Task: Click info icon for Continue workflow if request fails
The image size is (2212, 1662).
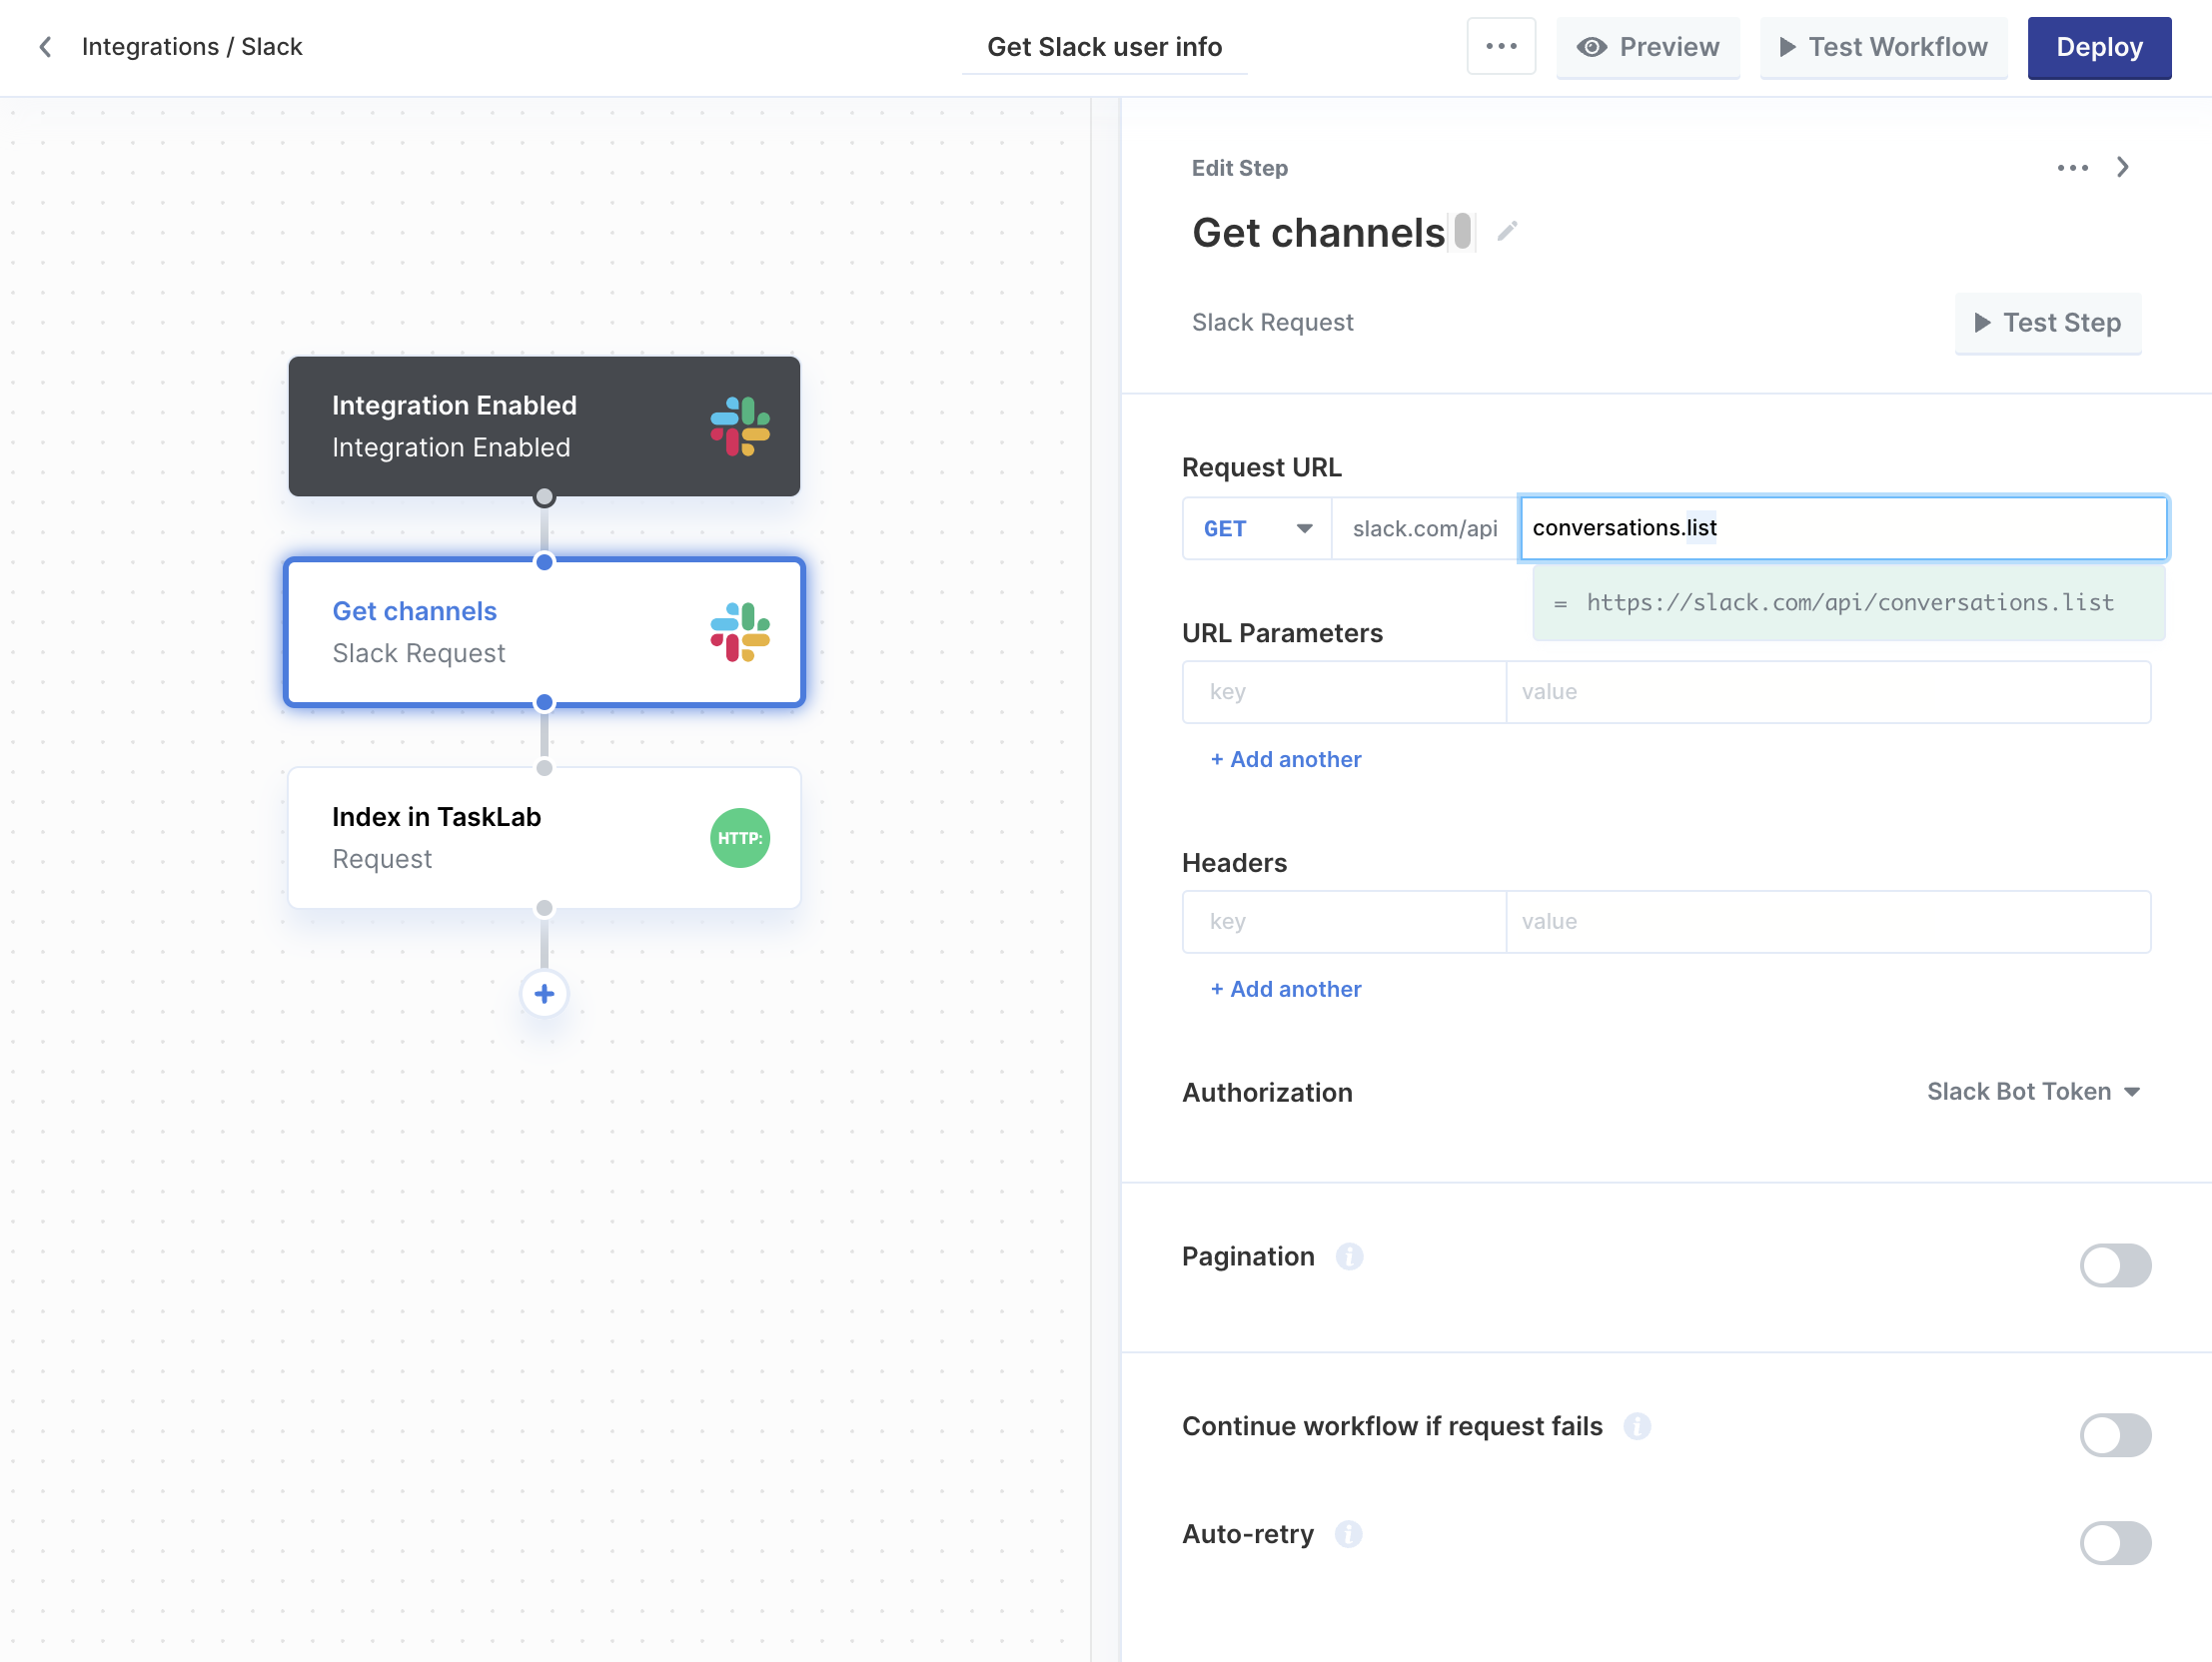Action: [1636, 1426]
